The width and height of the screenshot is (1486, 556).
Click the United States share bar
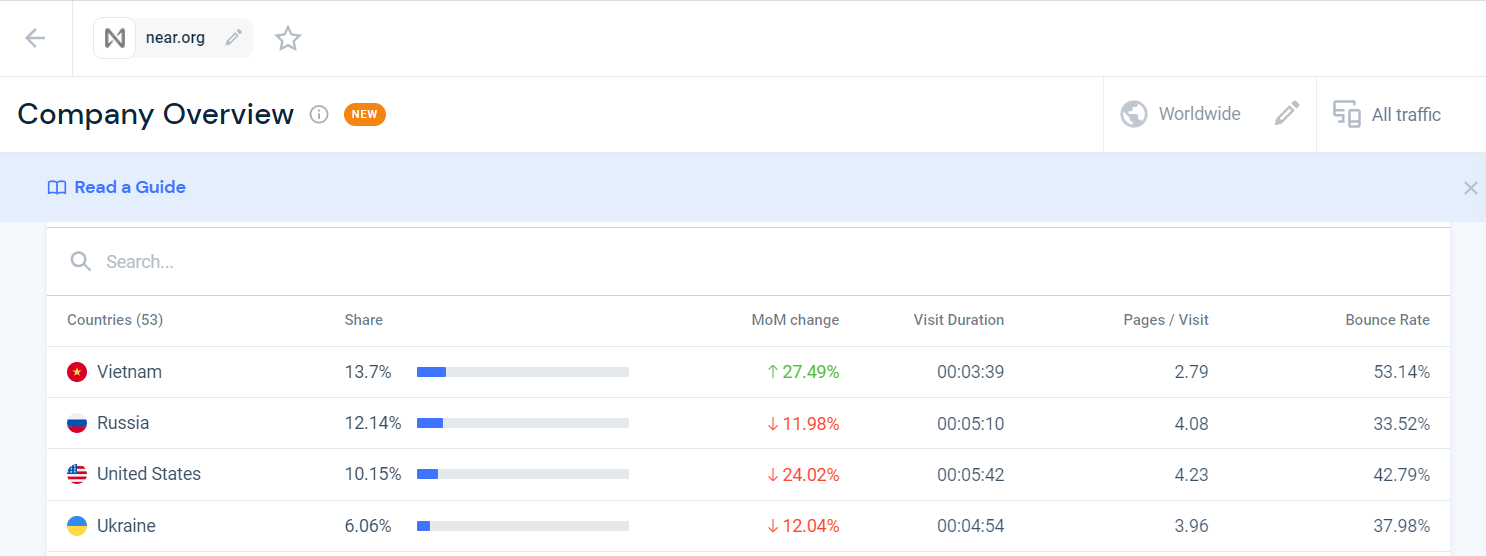click(522, 474)
